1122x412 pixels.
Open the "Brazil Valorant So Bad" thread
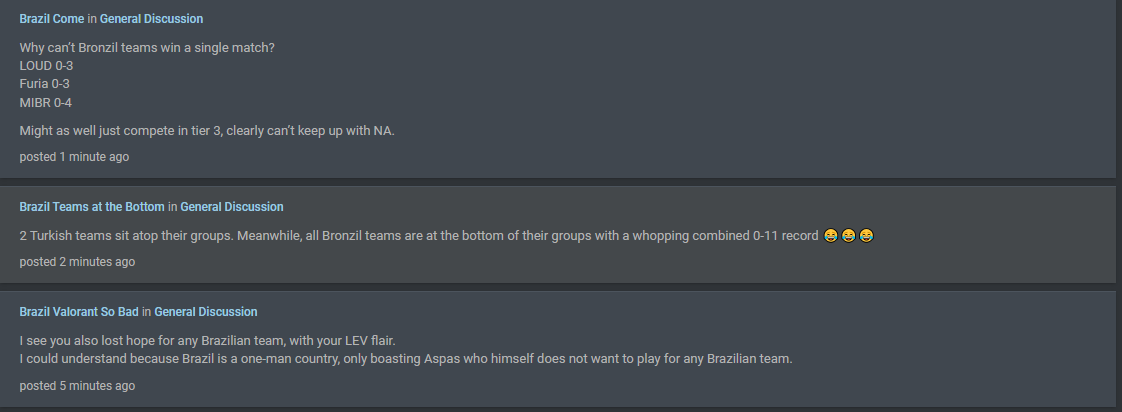pos(79,312)
